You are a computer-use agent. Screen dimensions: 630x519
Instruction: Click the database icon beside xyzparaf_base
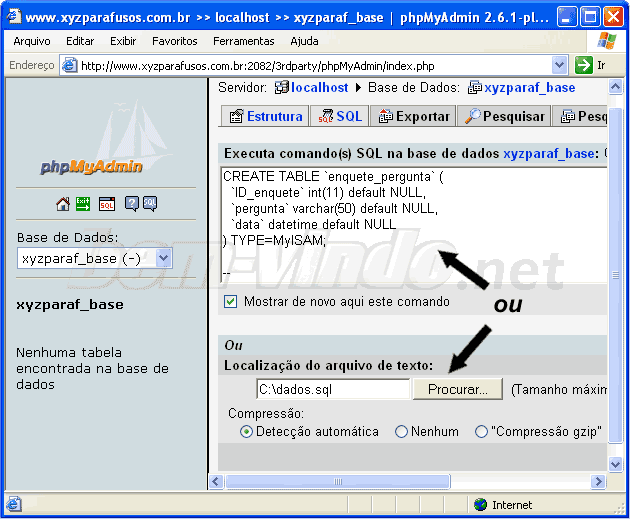click(x=475, y=87)
